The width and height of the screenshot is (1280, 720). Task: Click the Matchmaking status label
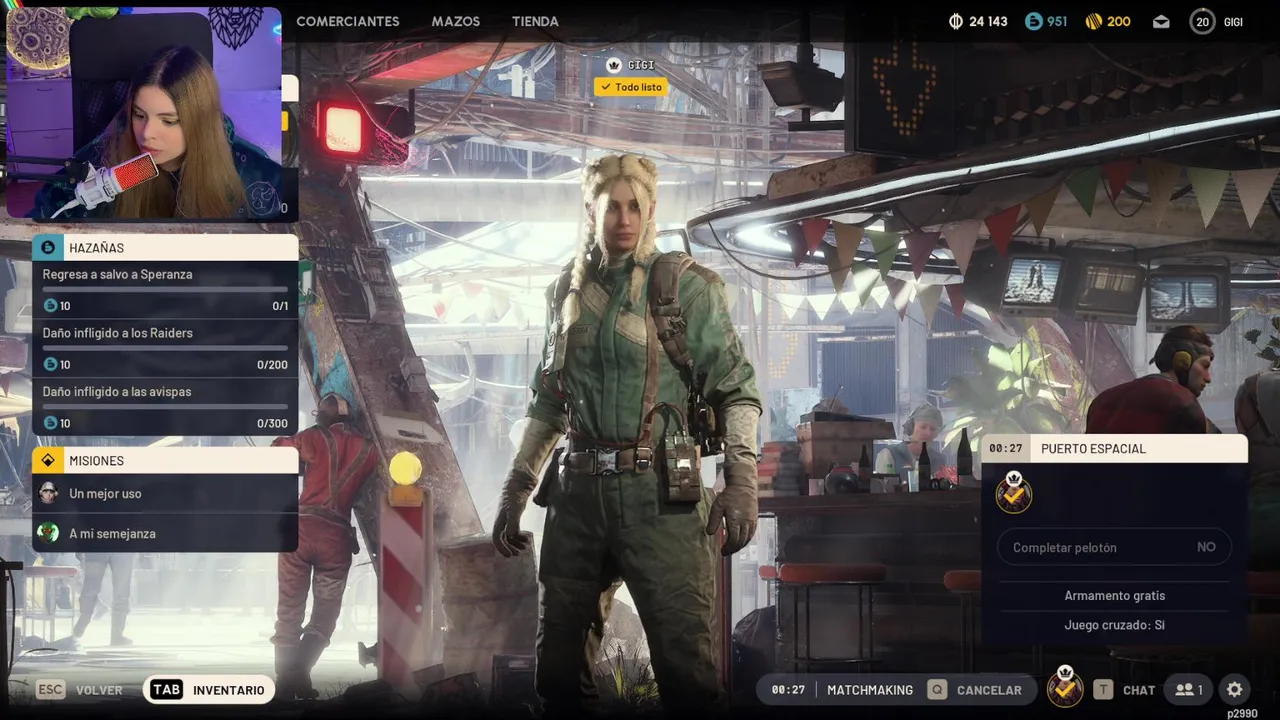[x=870, y=690]
